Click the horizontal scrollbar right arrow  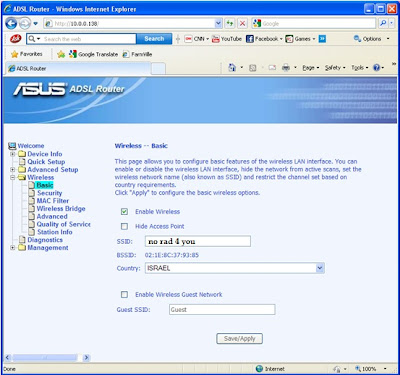[x=86, y=358]
